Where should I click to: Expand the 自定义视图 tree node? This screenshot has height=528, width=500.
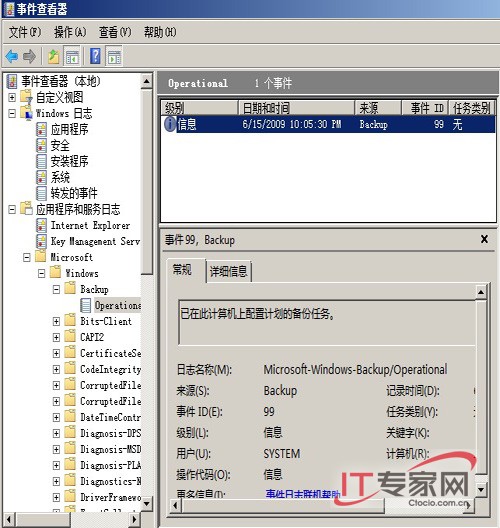(12, 97)
